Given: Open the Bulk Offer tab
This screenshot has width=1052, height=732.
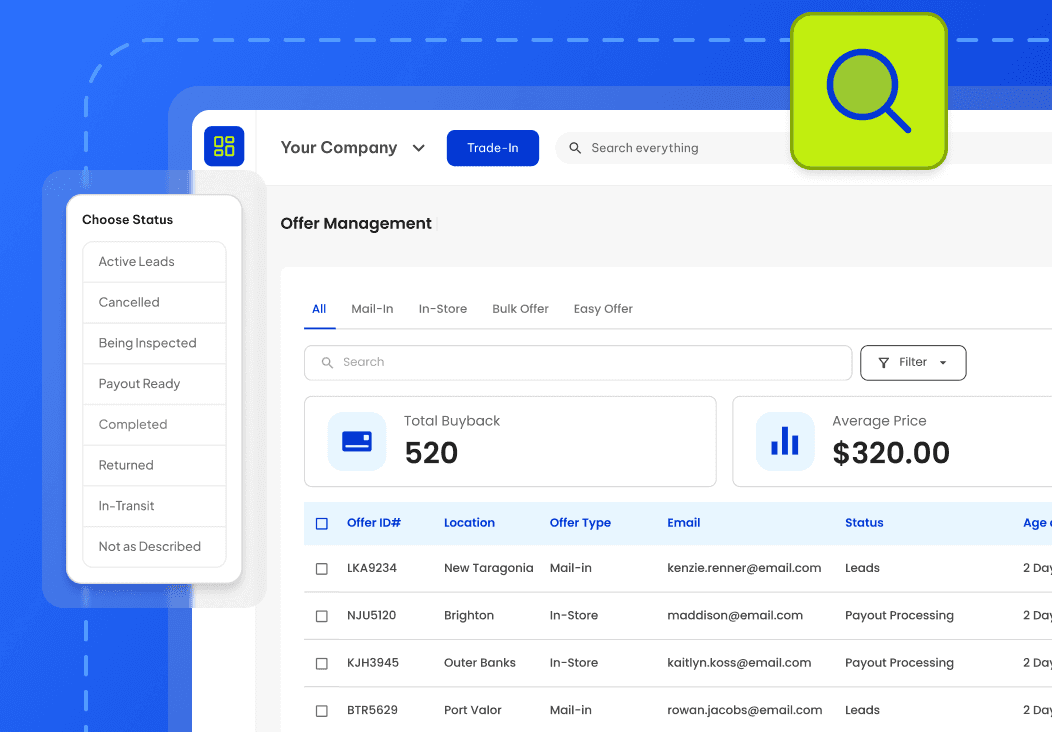Looking at the screenshot, I should pyautogui.click(x=520, y=309).
